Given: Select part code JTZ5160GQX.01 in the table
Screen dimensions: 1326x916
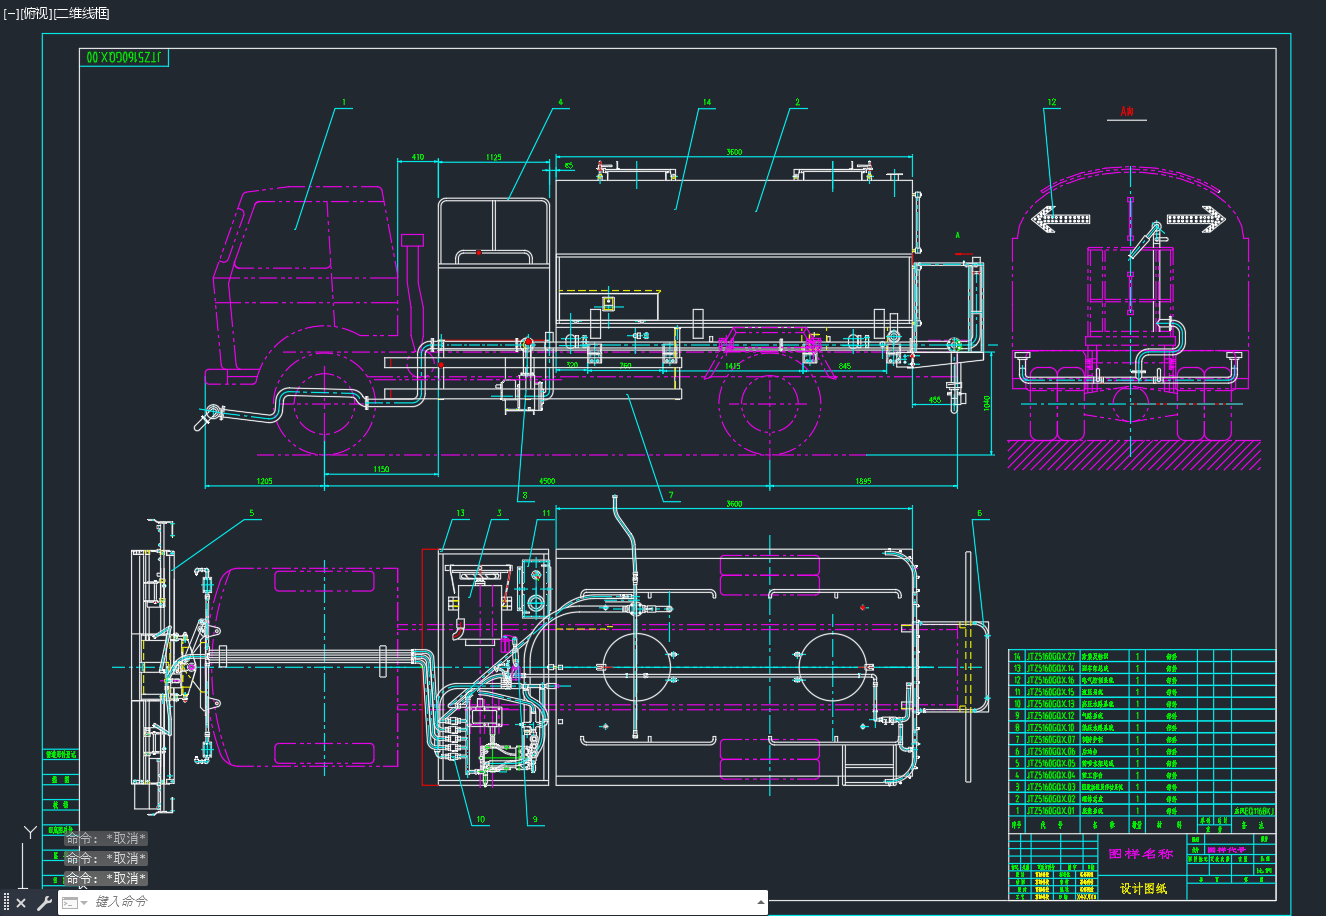Looking at the screenshot, I should coord(1051,811).
